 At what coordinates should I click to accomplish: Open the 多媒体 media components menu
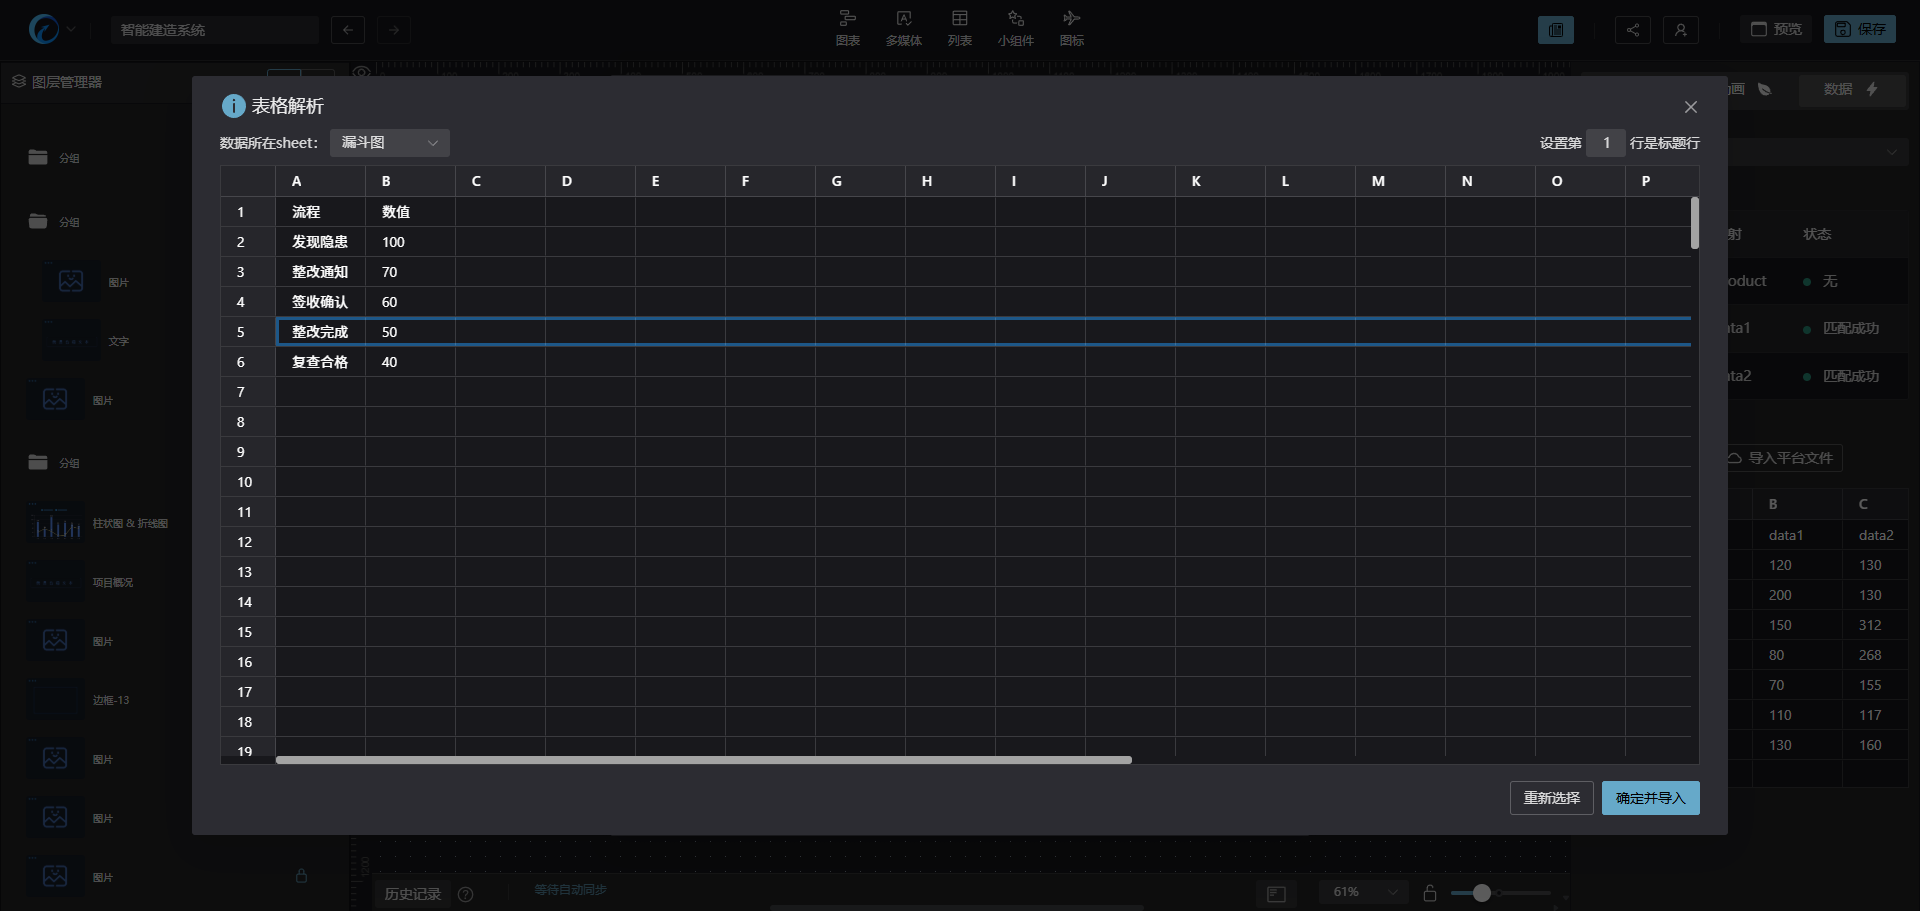click(x=903, y=27)
